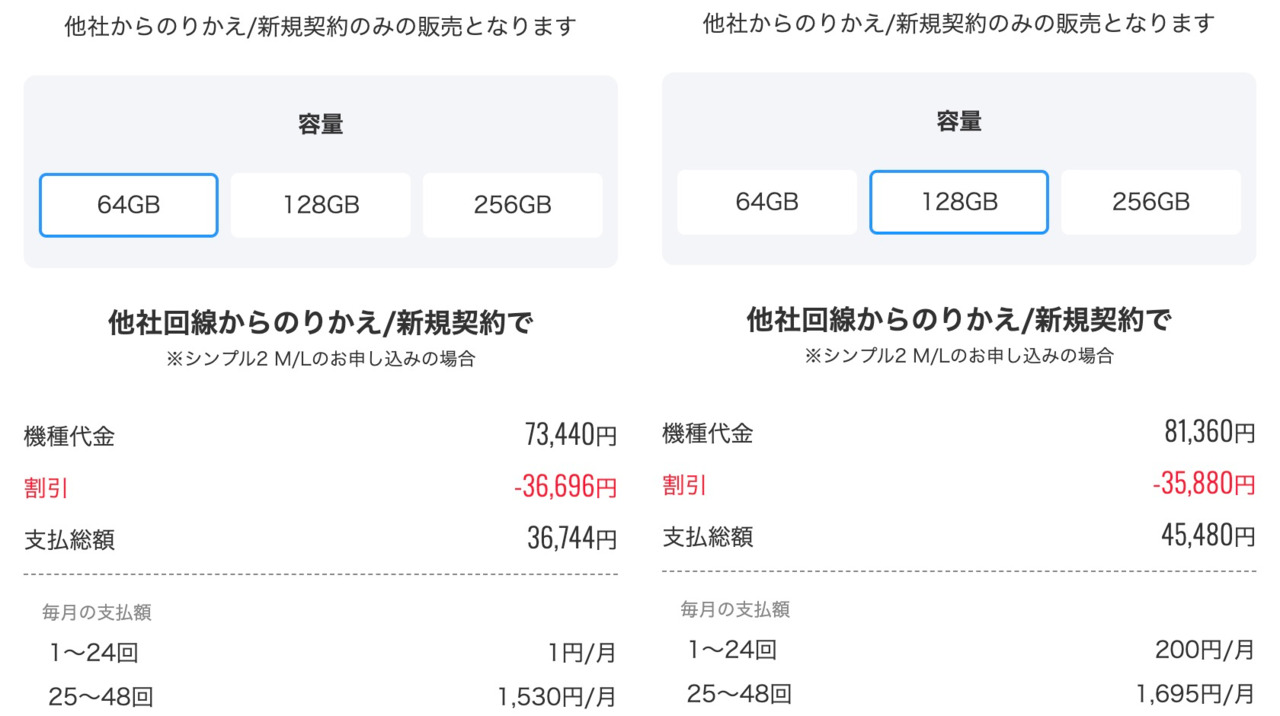
Task: Select the 128GB capacity on the left panel
Action: (320, 204)
